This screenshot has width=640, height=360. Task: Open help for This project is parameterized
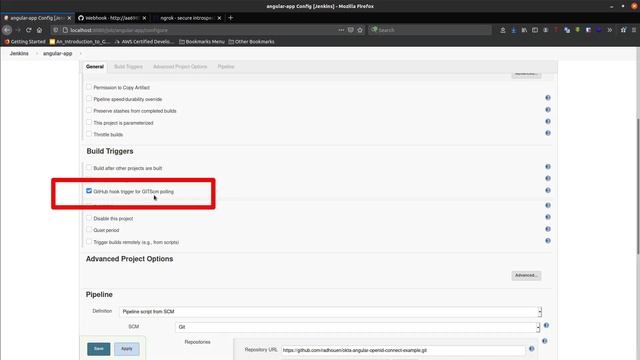click(x=548, y=122)
